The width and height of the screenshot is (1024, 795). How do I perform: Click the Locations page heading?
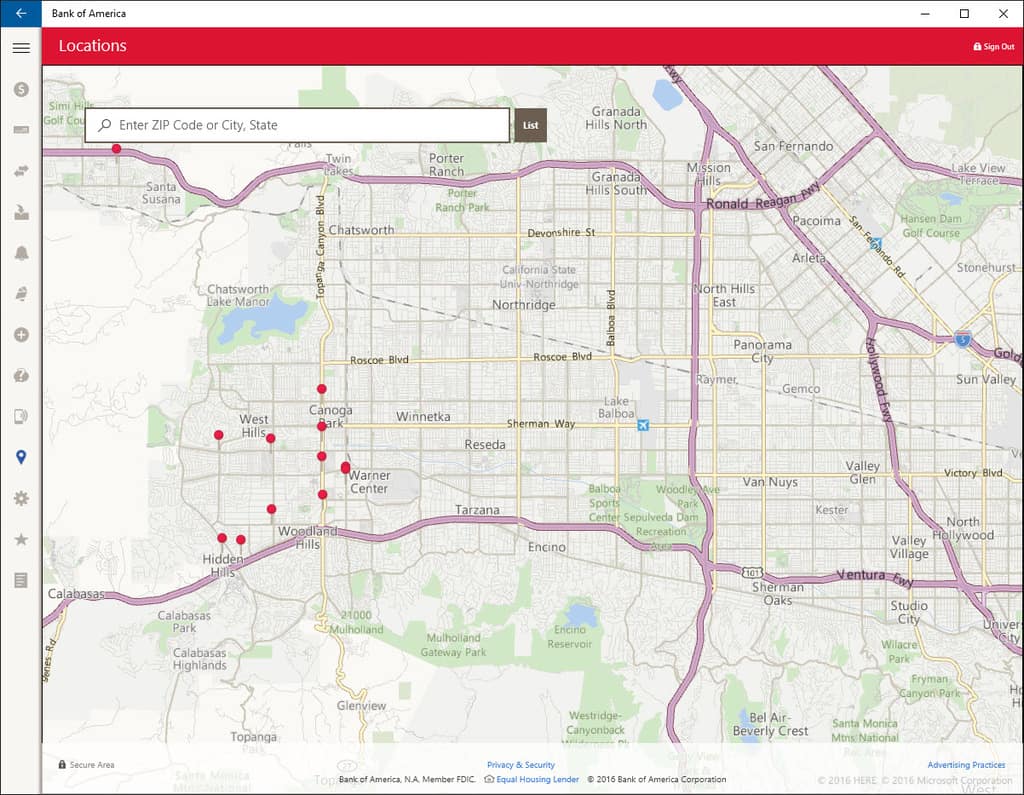tap(93, 46)
